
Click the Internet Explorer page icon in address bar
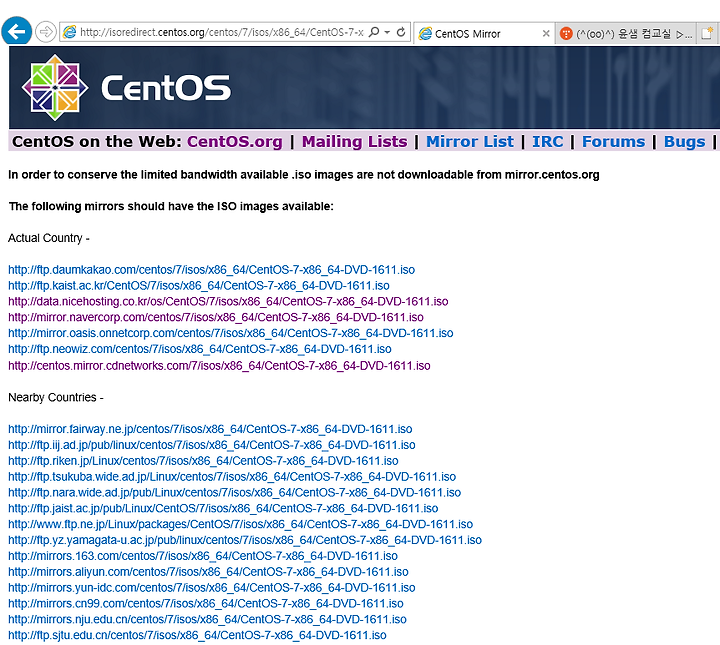70,32
